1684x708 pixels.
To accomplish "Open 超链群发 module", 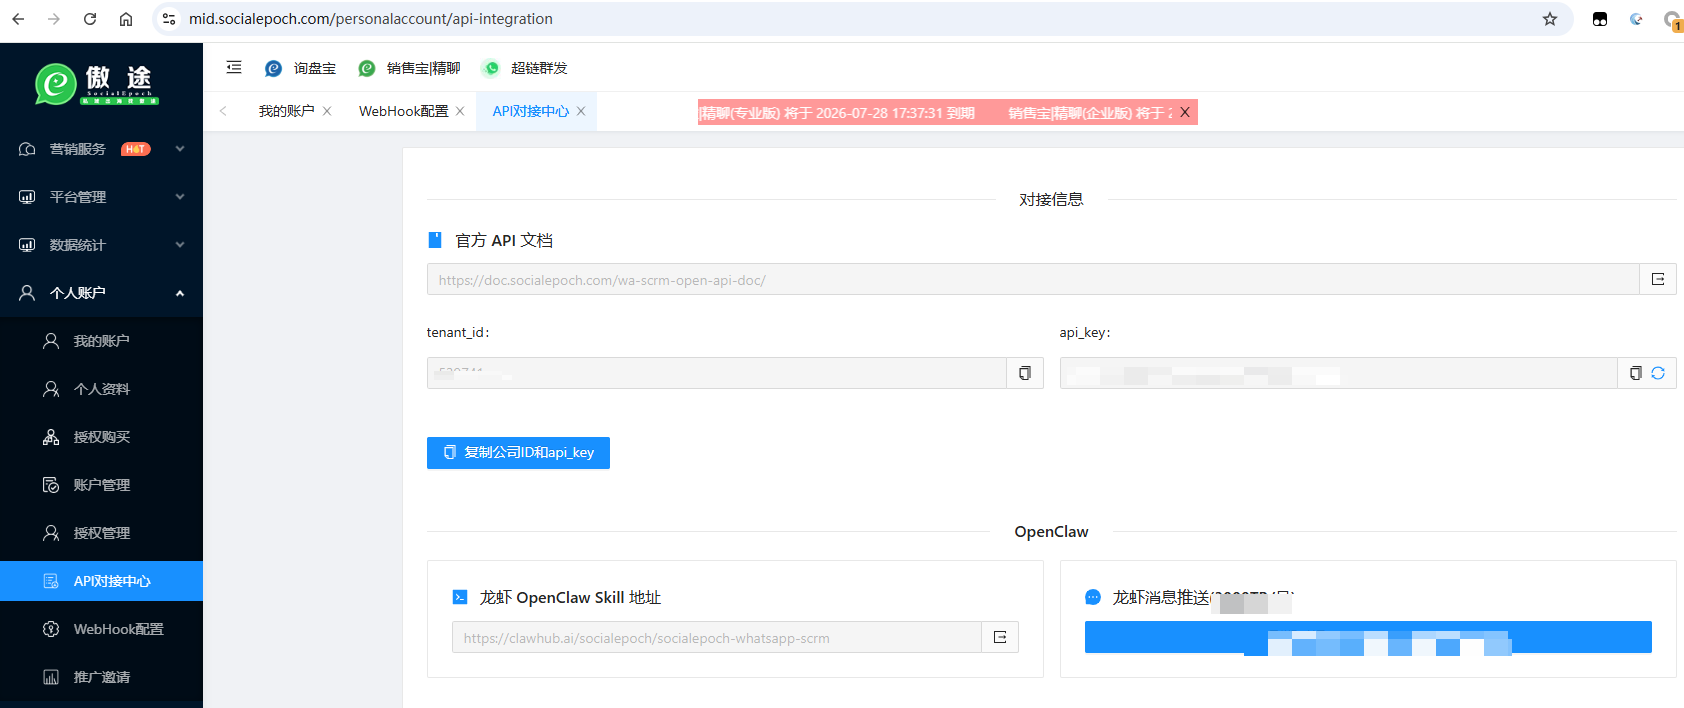I will pos(524,68).
